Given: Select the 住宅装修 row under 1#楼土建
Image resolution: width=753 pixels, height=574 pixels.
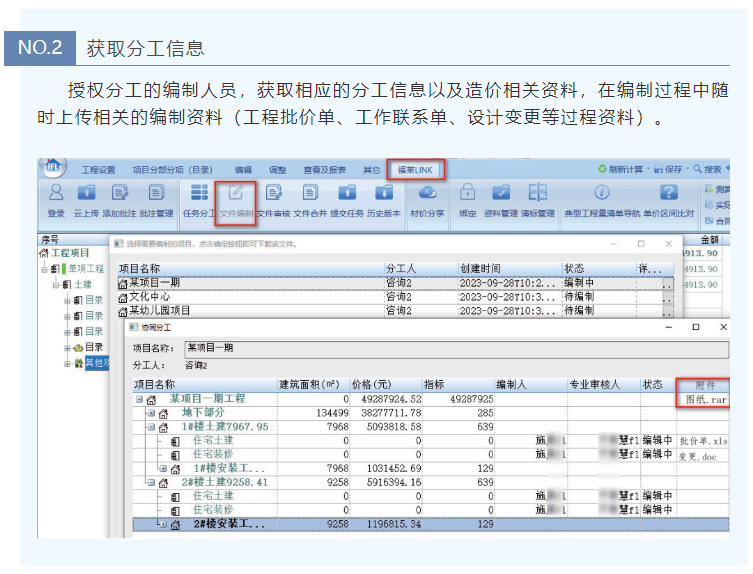Looking at the screenshot, I should coord(431,454).
